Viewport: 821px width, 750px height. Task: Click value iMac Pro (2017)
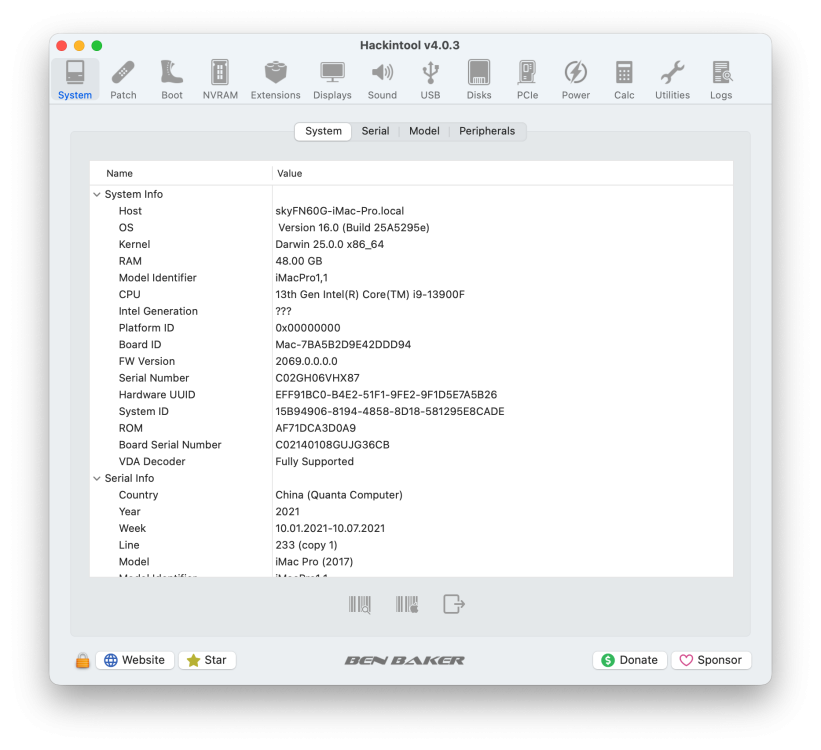pyautogui.click(x=314, y=562)
